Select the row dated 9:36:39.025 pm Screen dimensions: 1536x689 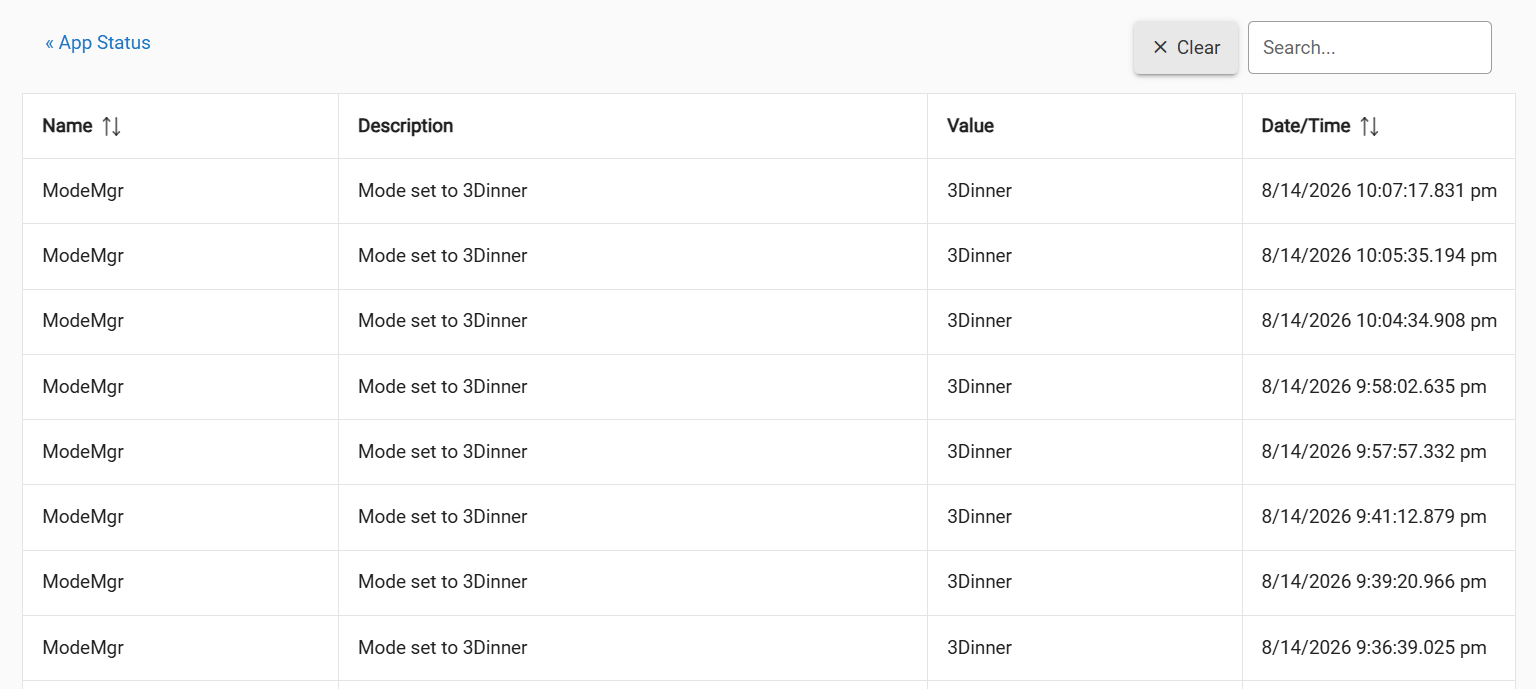tap(769, 648)
